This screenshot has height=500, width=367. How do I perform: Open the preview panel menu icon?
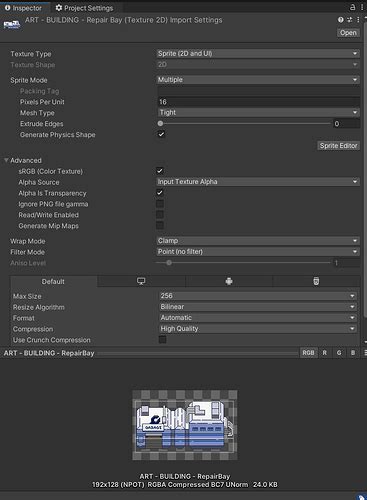(365, 353)
